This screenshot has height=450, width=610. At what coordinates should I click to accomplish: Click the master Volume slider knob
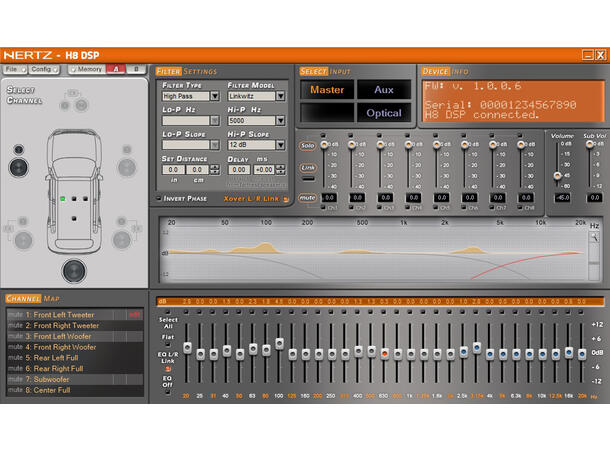coord(557,175)
